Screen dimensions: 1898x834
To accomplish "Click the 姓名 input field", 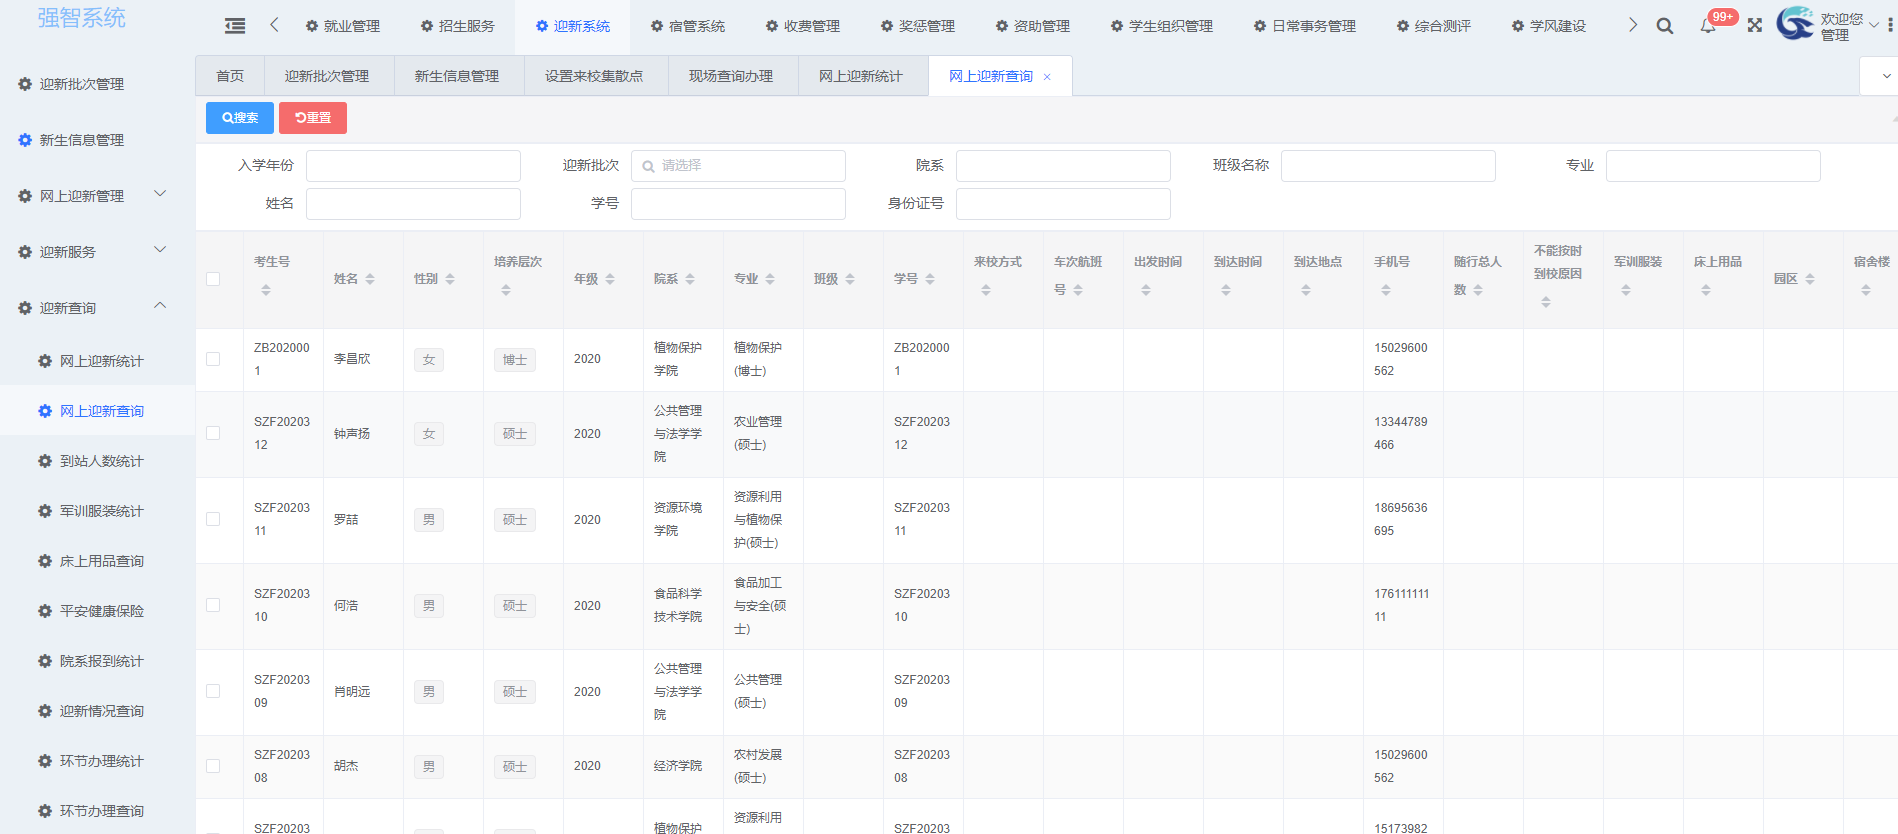I will [x=413, y=204].
